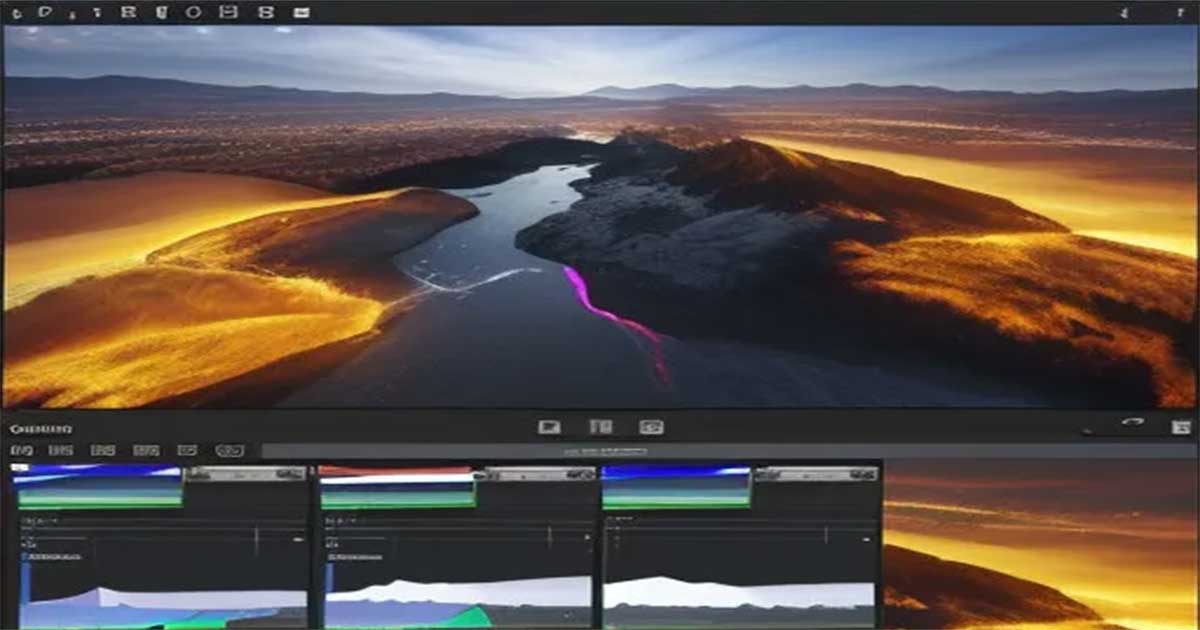Select the third small icon in the lower-left row
The width and height of the screenshot is (1200, 630).
pyautogui.click(x=103, y=451)
